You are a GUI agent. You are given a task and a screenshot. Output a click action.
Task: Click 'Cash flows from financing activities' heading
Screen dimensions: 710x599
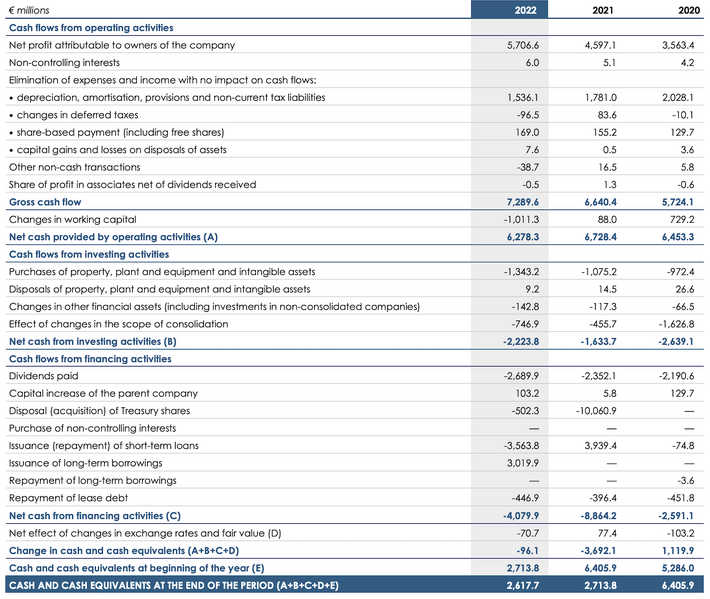click(90, 359)
